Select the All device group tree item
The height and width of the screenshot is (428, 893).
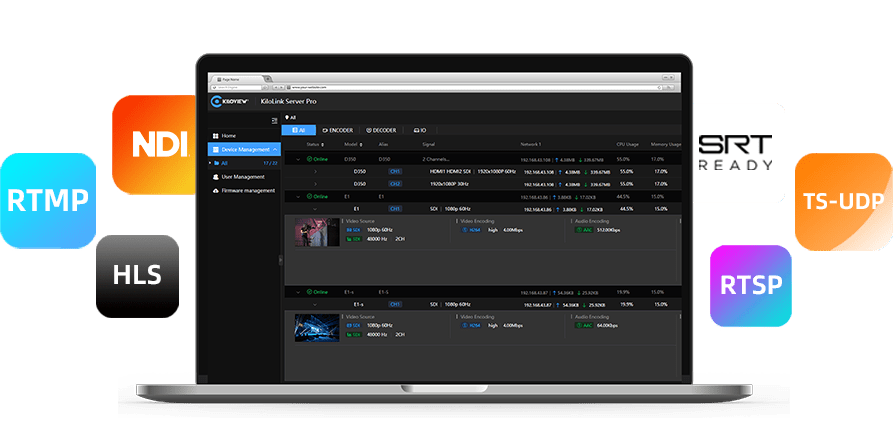(x=225, y=163)
